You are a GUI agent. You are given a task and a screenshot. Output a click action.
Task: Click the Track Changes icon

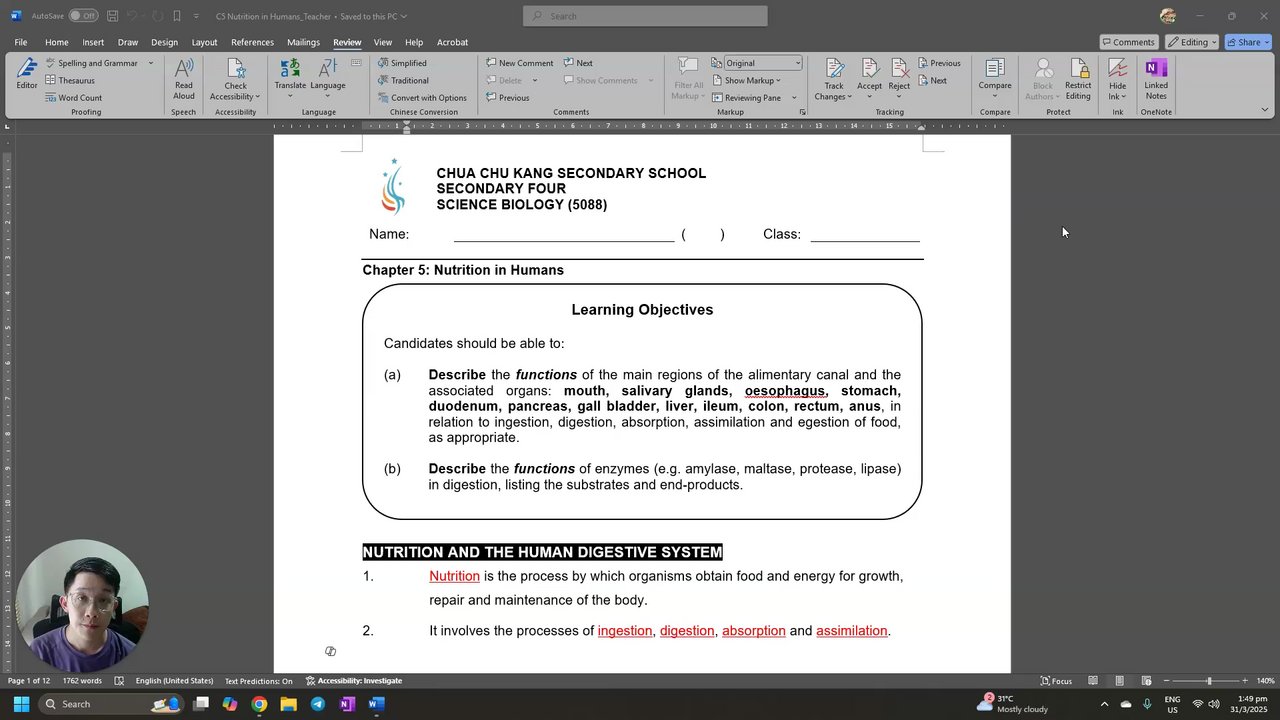[x=834, y=68]
